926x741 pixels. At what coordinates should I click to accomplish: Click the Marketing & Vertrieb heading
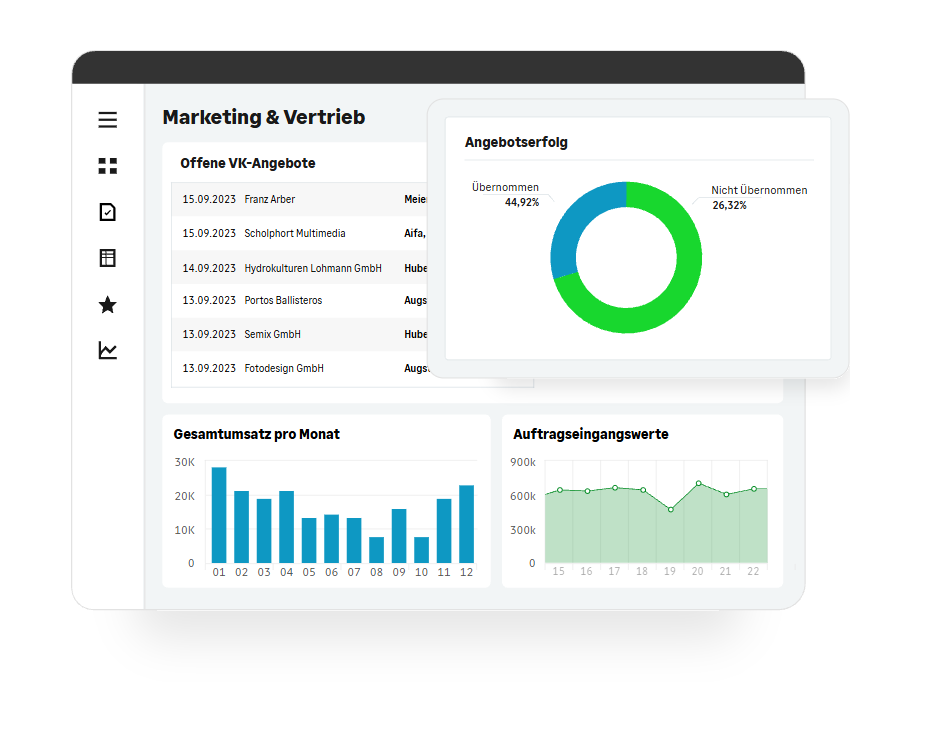click(x=264, y=117)
